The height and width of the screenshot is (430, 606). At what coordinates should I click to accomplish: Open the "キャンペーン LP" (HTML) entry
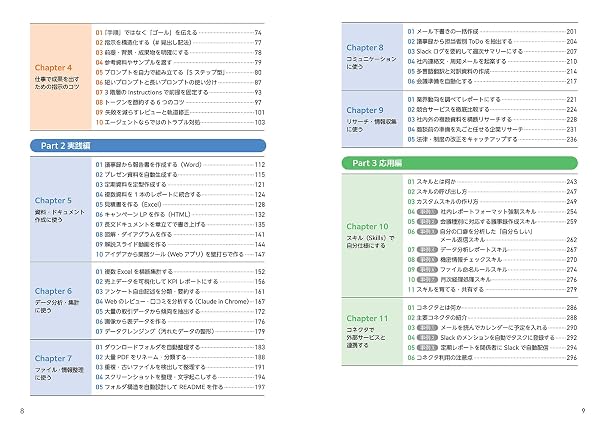tap(180, 214)
